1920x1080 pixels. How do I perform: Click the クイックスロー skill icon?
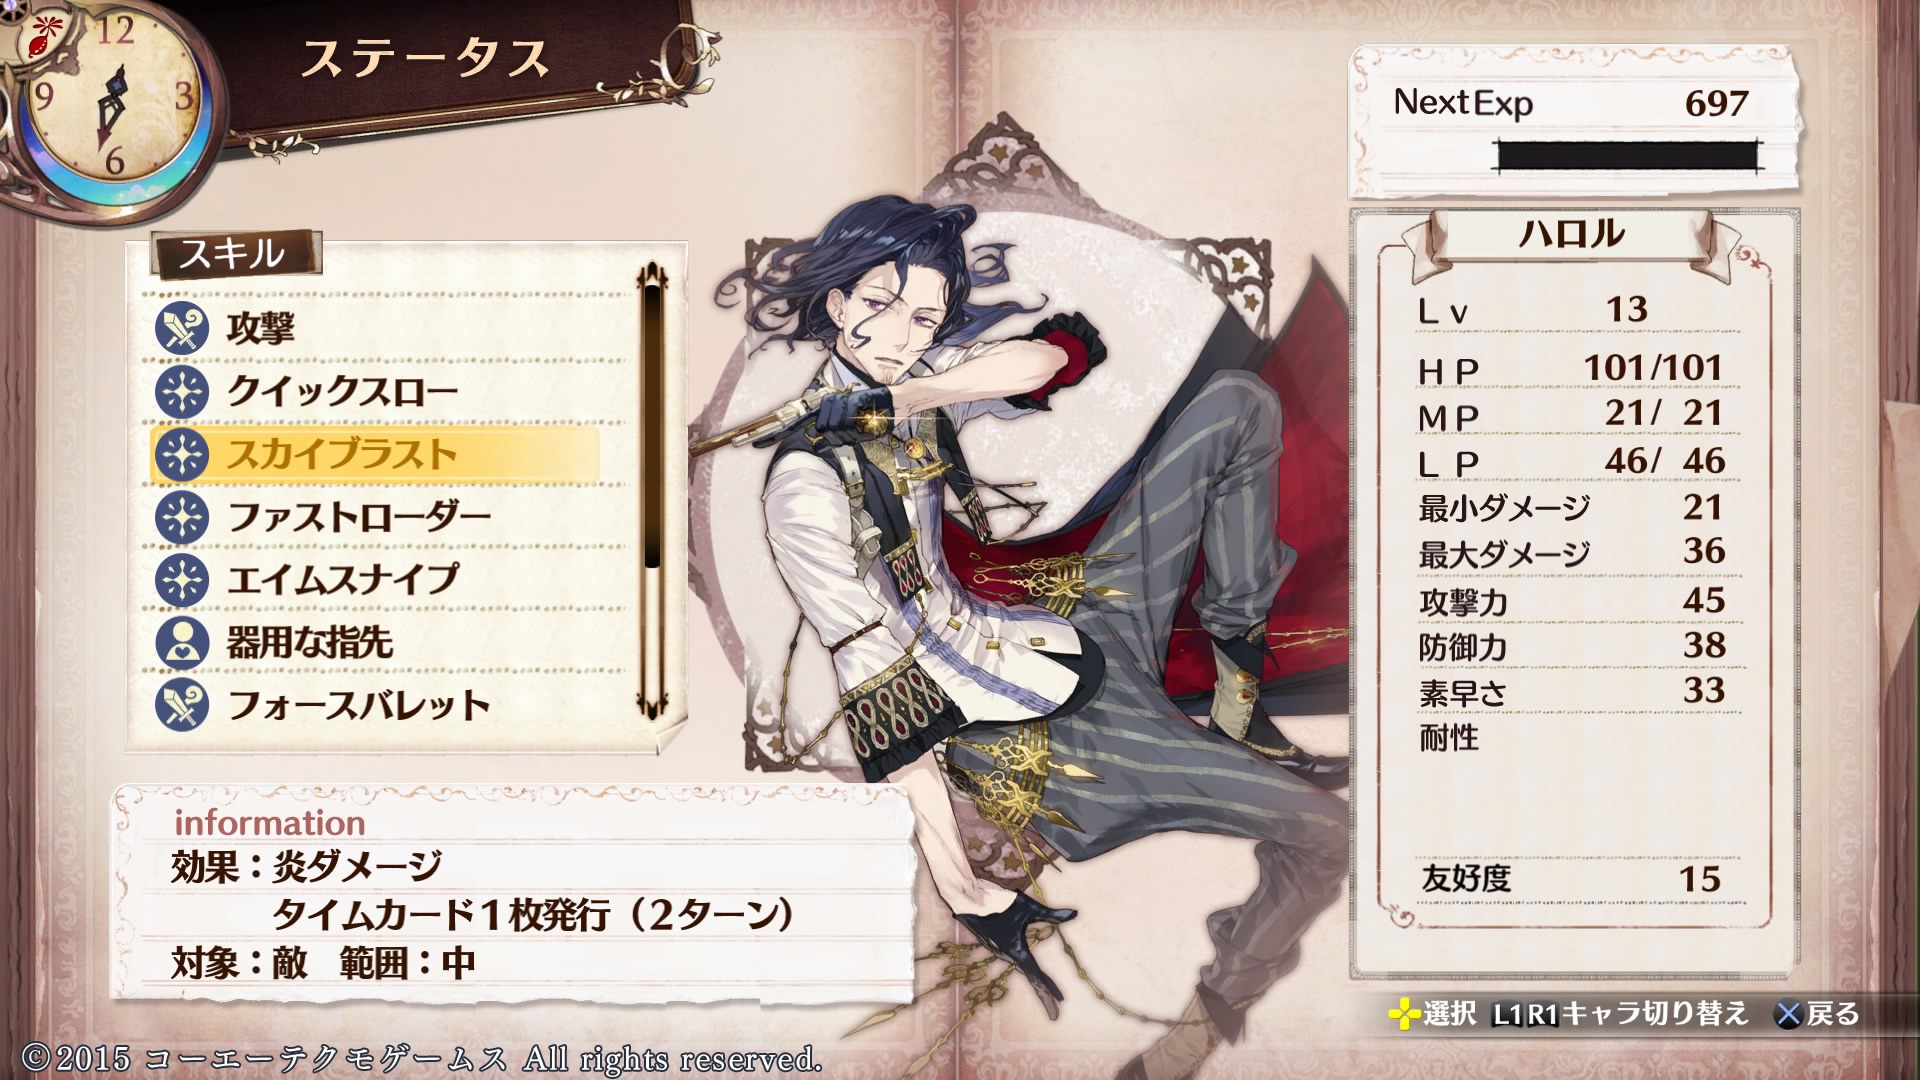(182, 392)
